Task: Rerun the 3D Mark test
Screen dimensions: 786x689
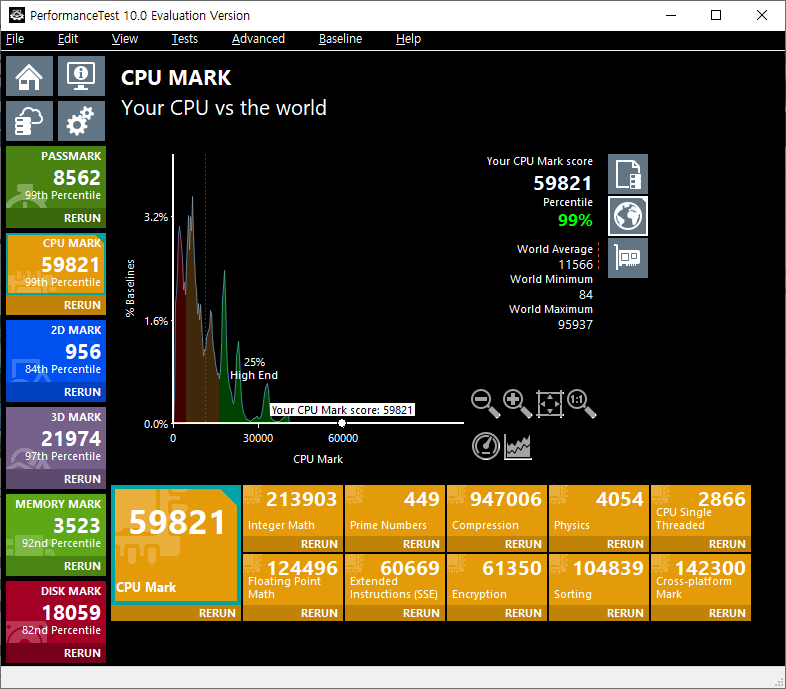Action: click(82, 479)
